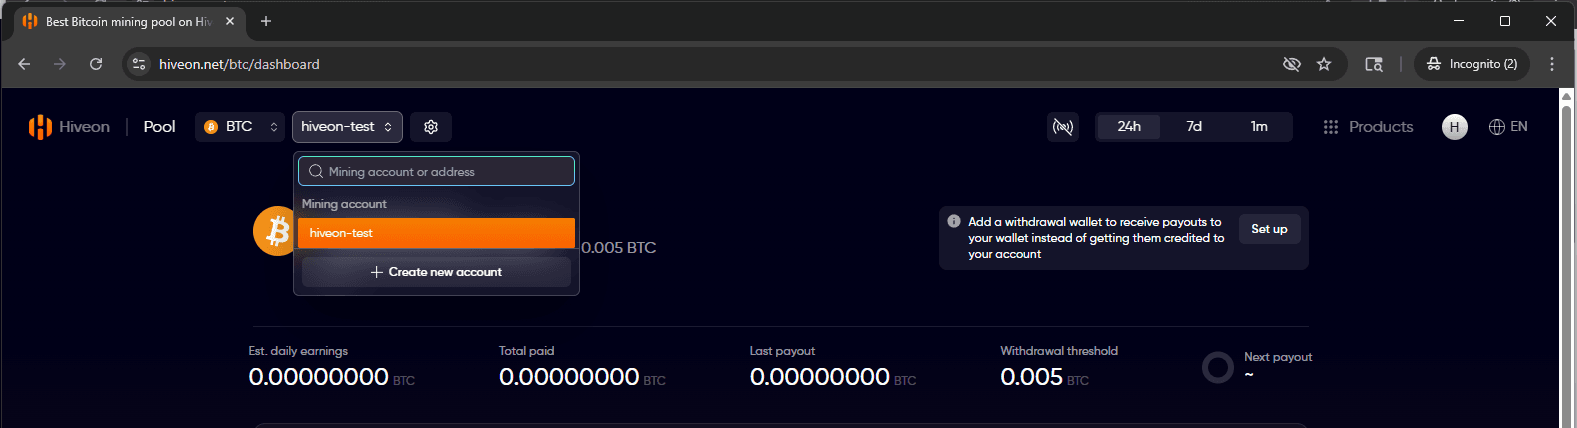Click the Withdrawal threshold 0.005 value

[x=1031, y=377]
